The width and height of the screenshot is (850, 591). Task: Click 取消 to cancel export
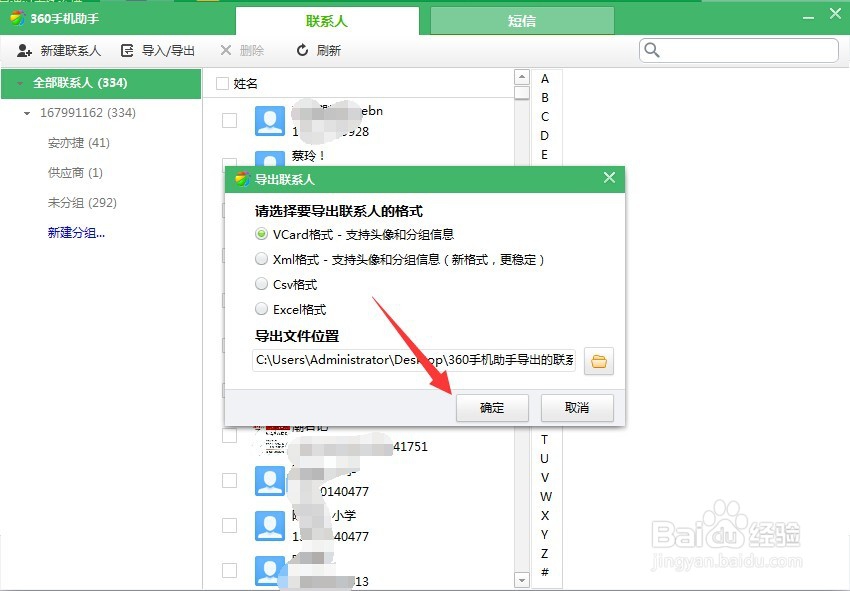[577, 408]
